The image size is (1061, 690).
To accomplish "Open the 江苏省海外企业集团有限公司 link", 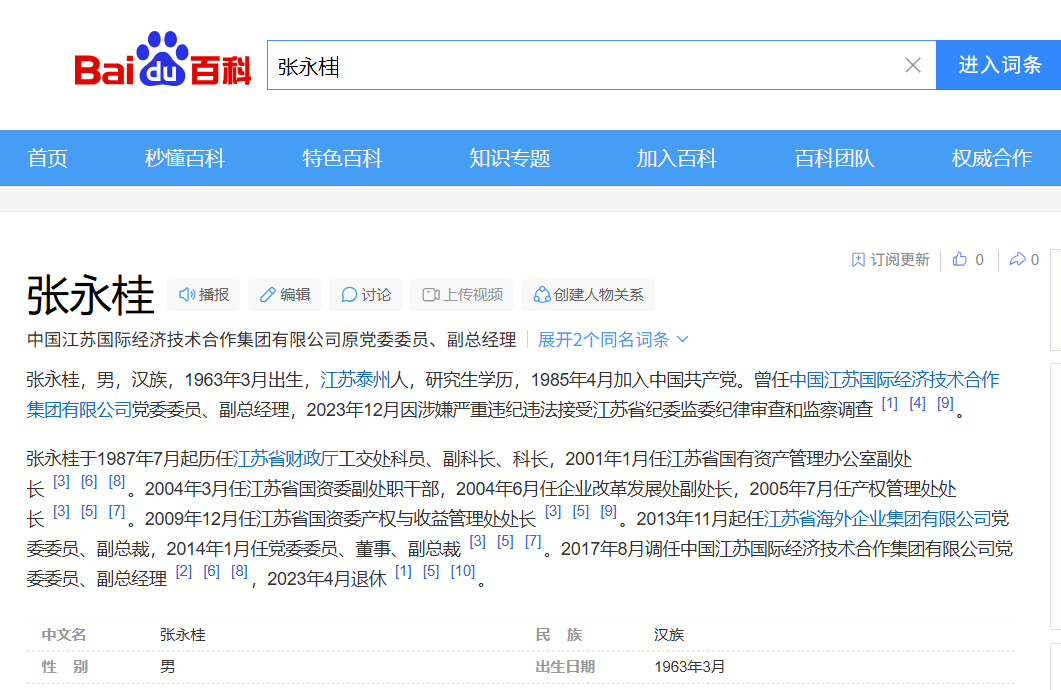I will 878,519.
